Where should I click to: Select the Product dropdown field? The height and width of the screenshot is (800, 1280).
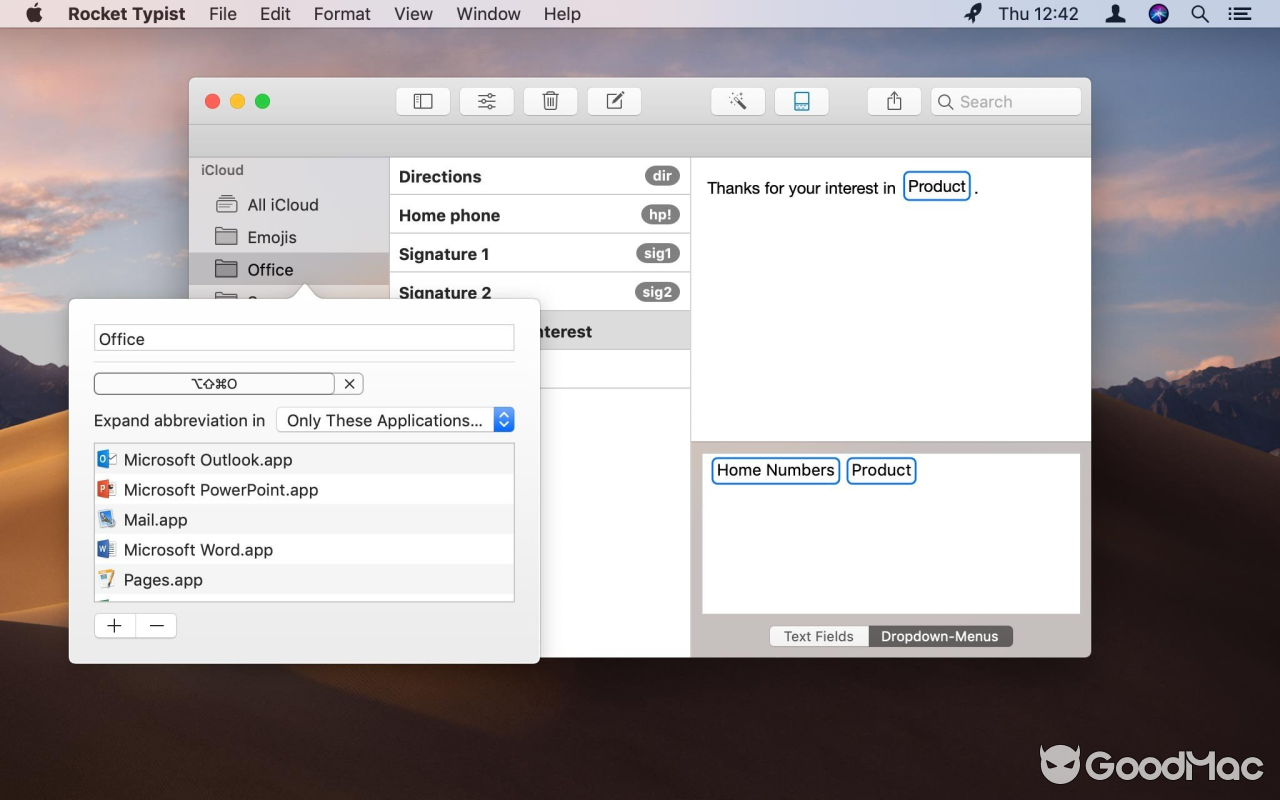(881, 470)
